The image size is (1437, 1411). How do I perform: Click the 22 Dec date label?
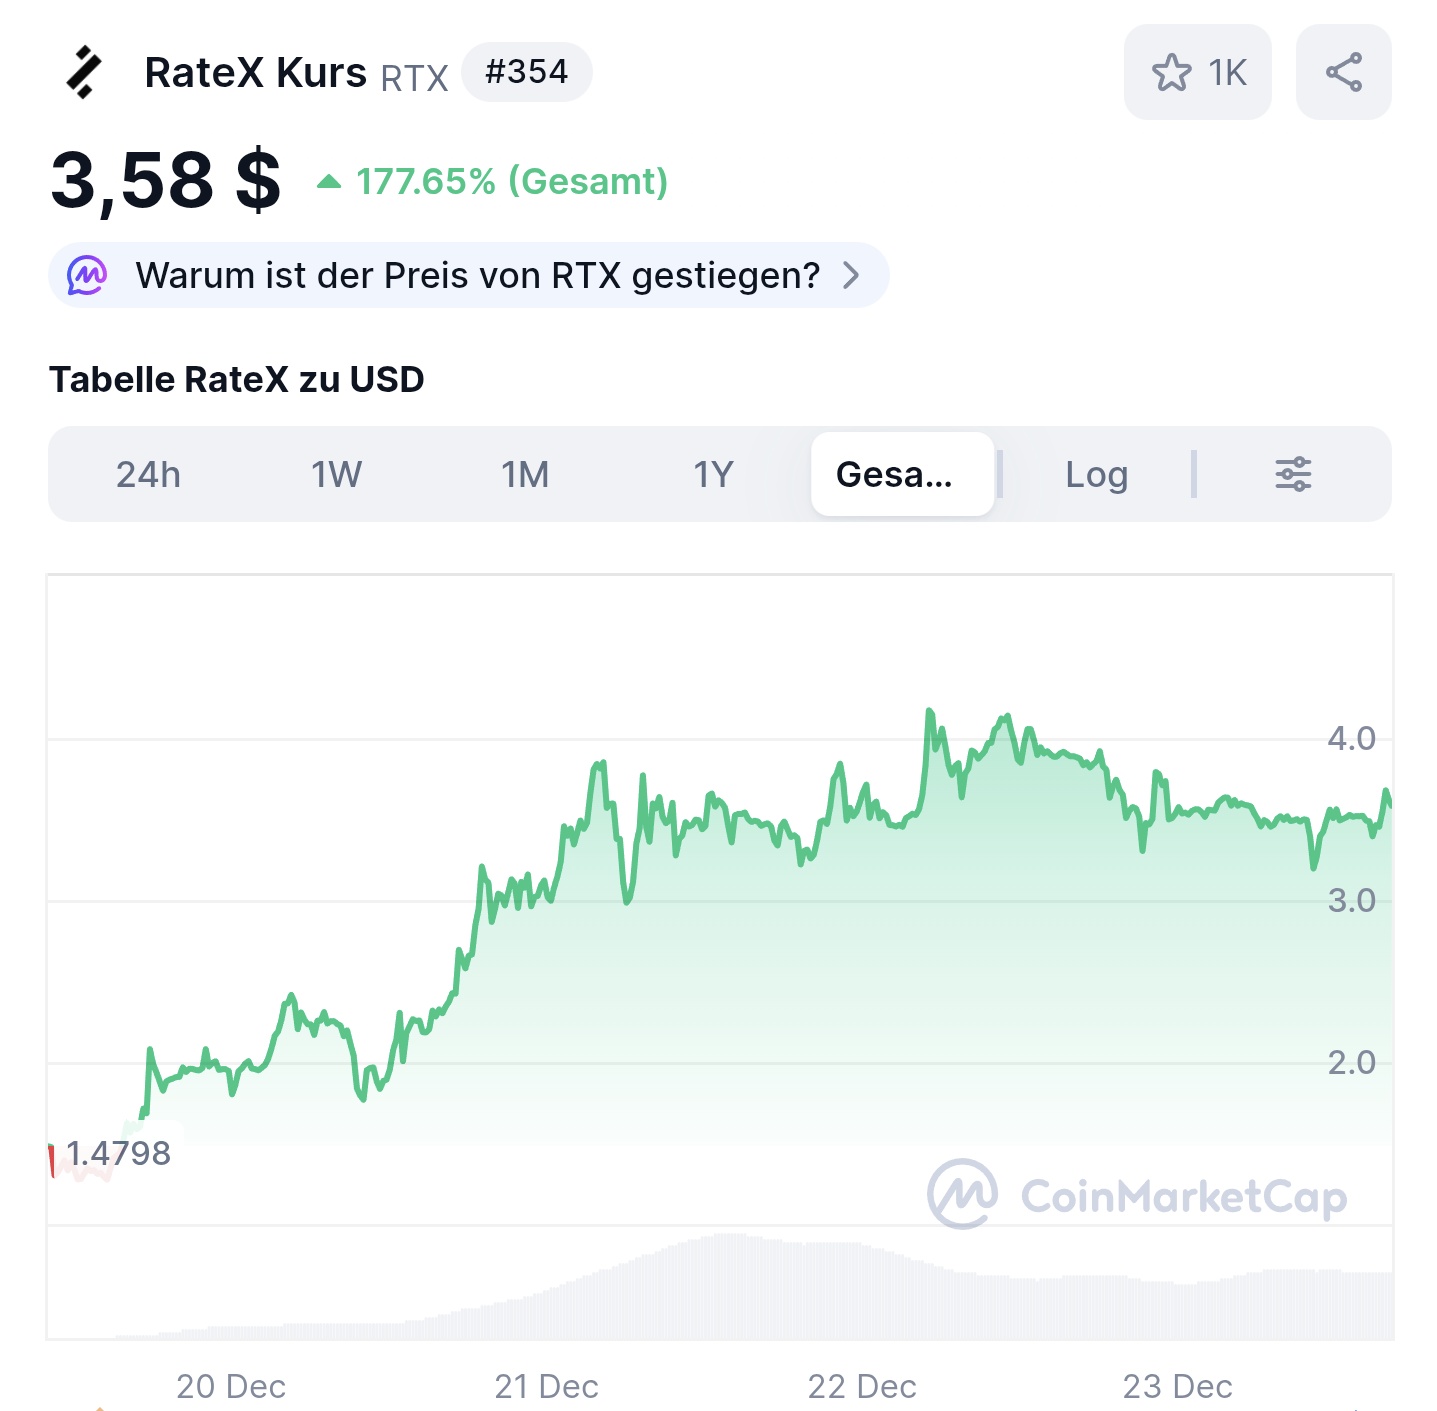click(862, 1386)
